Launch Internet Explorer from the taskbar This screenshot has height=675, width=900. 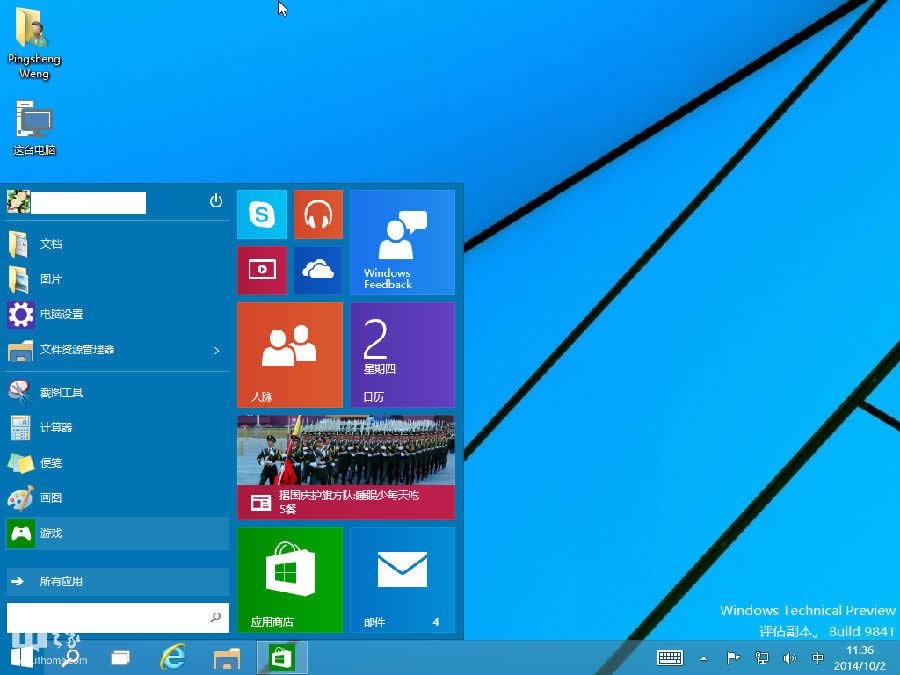coord(172,658)
